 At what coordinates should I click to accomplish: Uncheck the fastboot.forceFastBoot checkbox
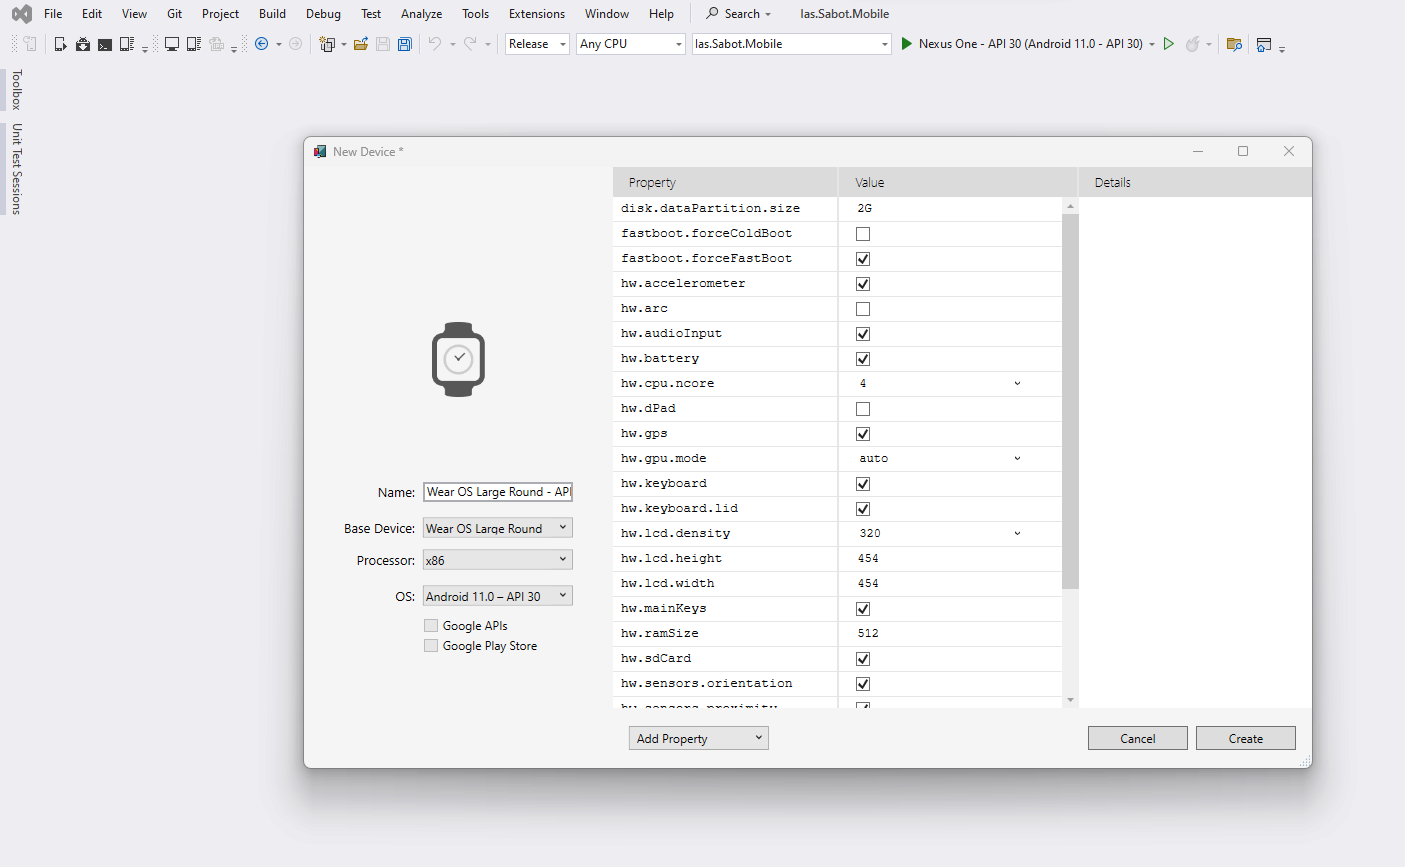pos(863,259)
